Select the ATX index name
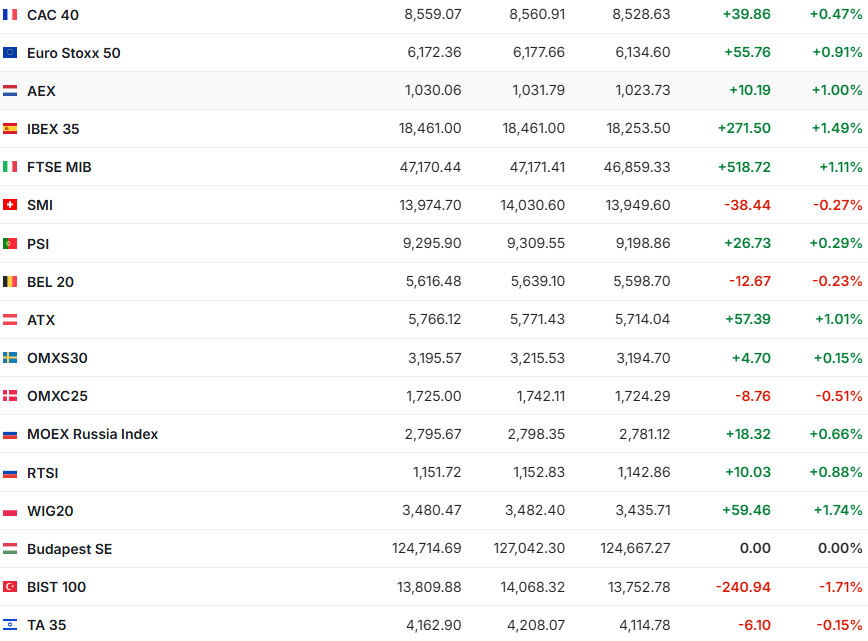The height and width of the screenshot is (641, 868). [41, 320]
